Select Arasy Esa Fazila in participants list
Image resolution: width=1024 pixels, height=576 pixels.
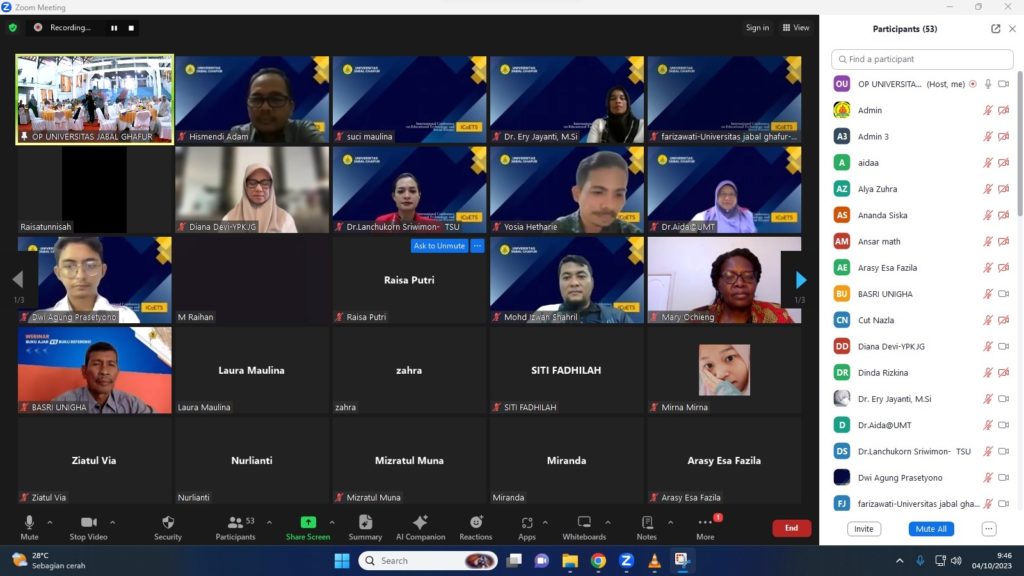click(921, 268)
